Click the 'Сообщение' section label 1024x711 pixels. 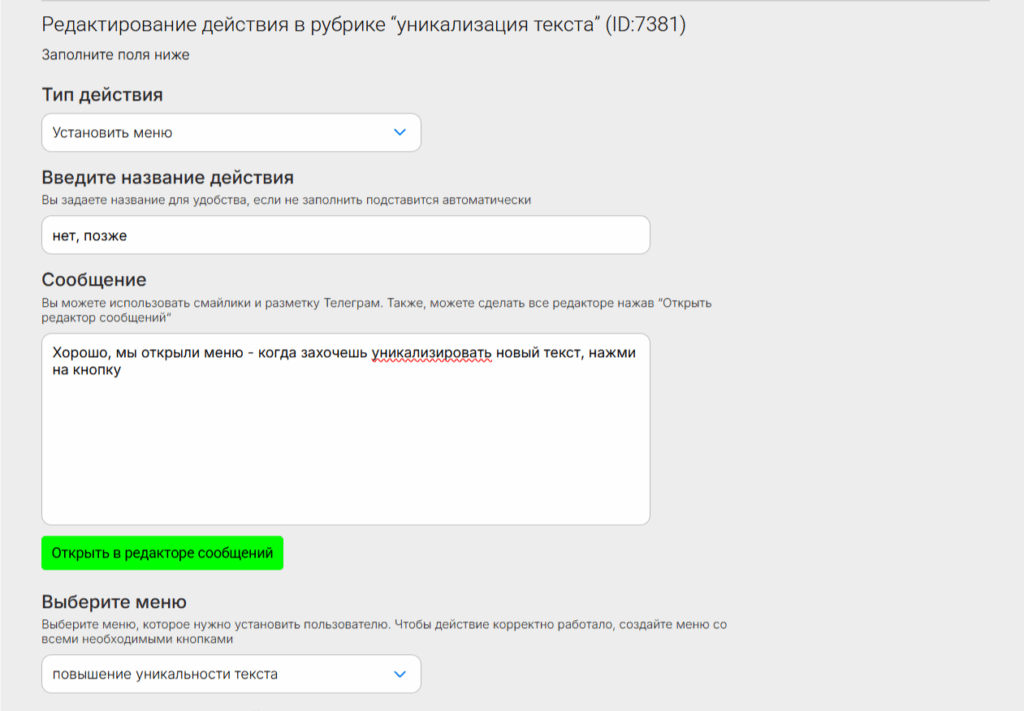point(94,279)
